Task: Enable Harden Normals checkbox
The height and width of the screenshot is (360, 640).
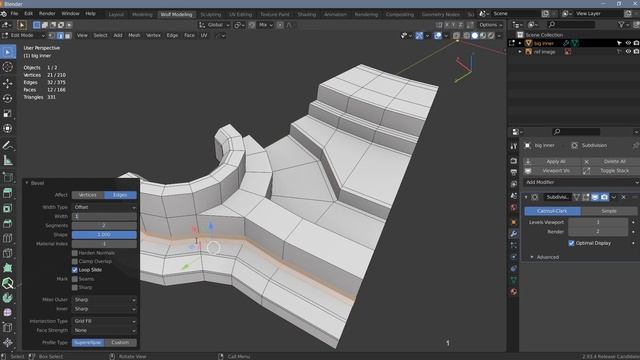Action: pos(75,253)
